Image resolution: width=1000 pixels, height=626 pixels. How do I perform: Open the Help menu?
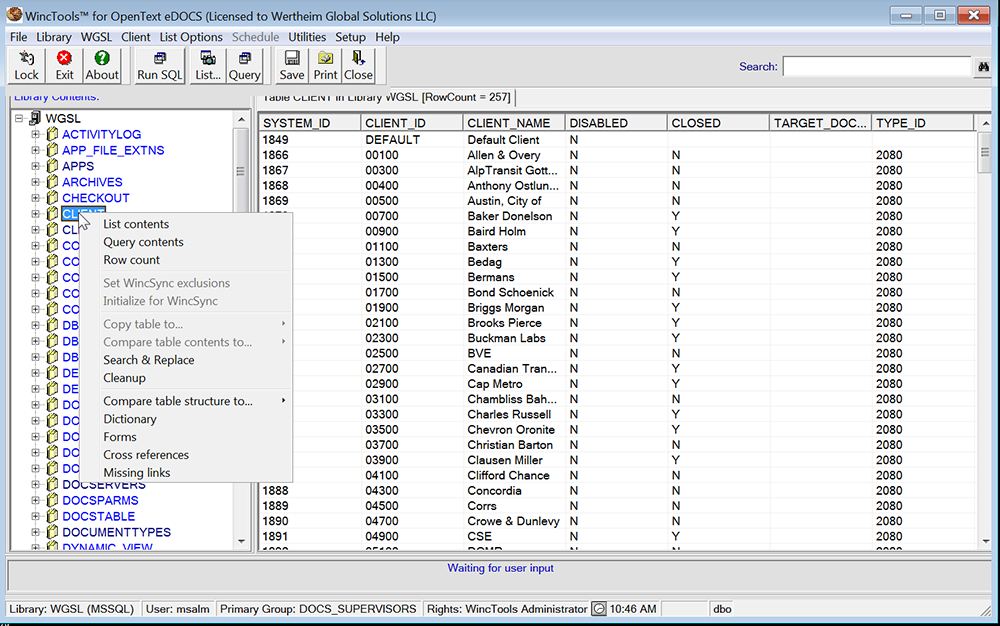tap(387, 37)
